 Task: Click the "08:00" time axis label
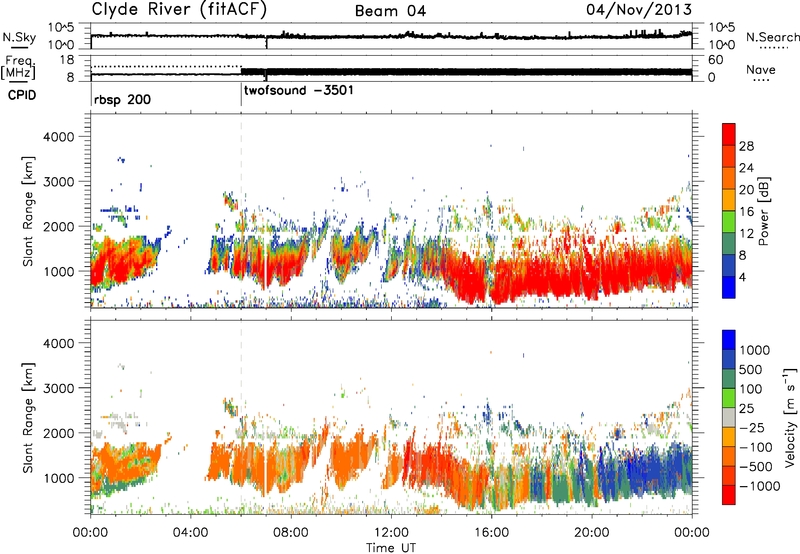point(291,533)
